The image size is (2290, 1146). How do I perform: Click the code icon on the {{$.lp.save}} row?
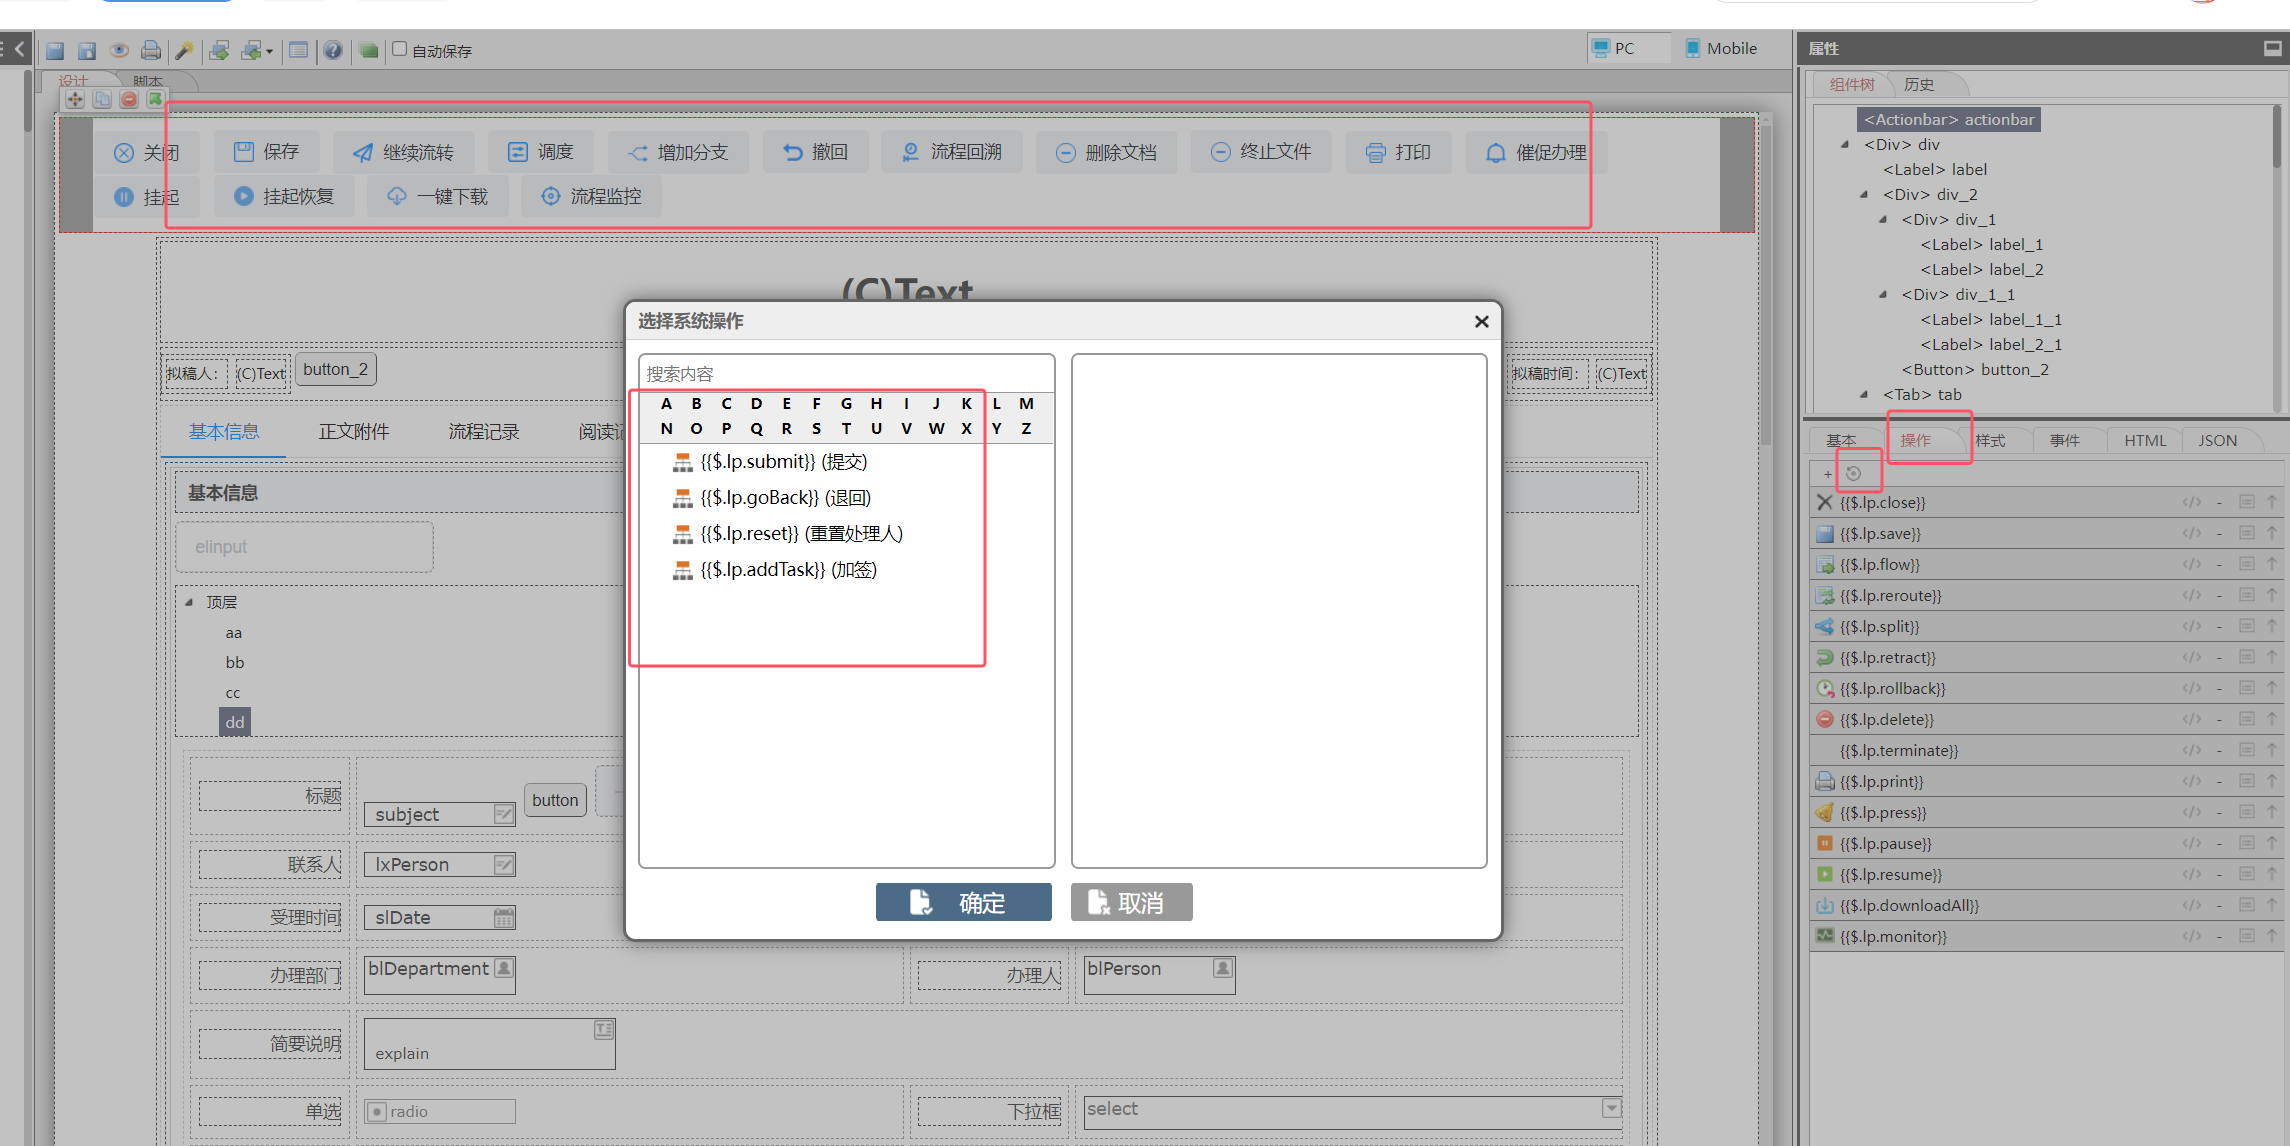[2191, 533]
